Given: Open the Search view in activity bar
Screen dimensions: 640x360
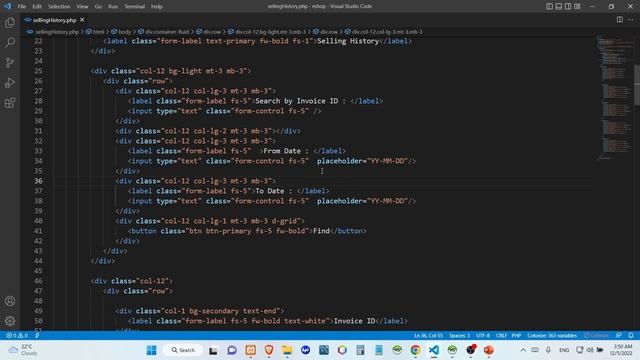Looking at the screenshot, I should click(x=10, y=42).
